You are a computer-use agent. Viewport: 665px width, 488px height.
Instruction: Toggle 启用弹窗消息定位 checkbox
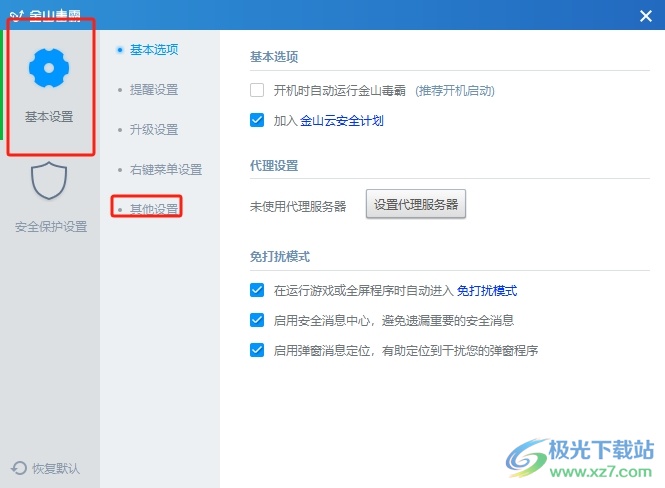(x=257, y=350)
